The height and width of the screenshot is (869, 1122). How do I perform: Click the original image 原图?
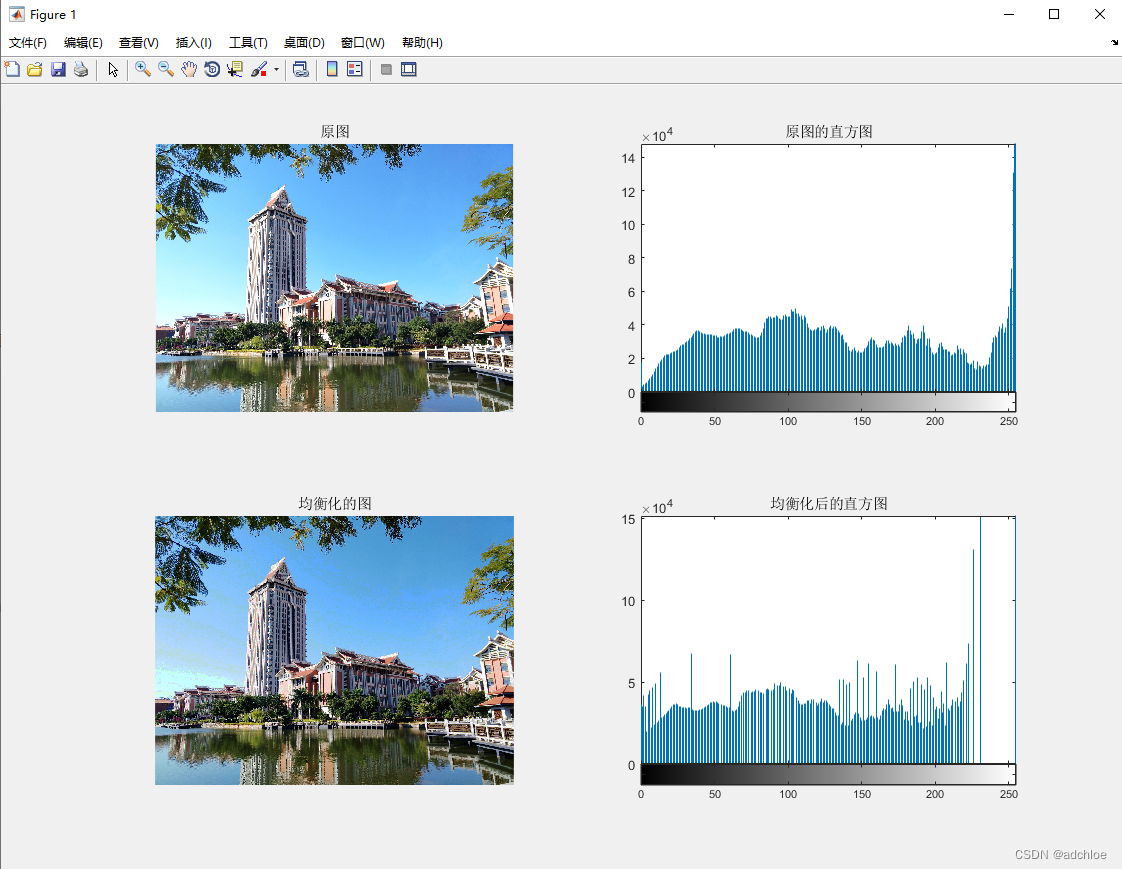334,278
